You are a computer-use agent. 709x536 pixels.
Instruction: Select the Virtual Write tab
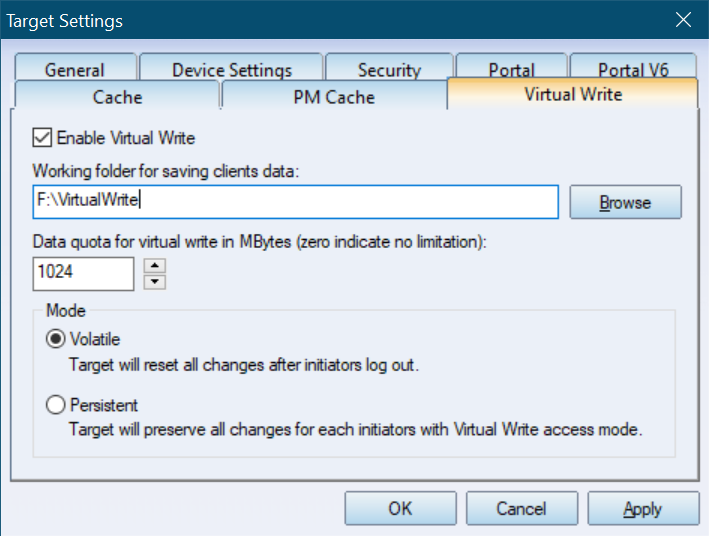pyautogui.click(x=573, y=94)
